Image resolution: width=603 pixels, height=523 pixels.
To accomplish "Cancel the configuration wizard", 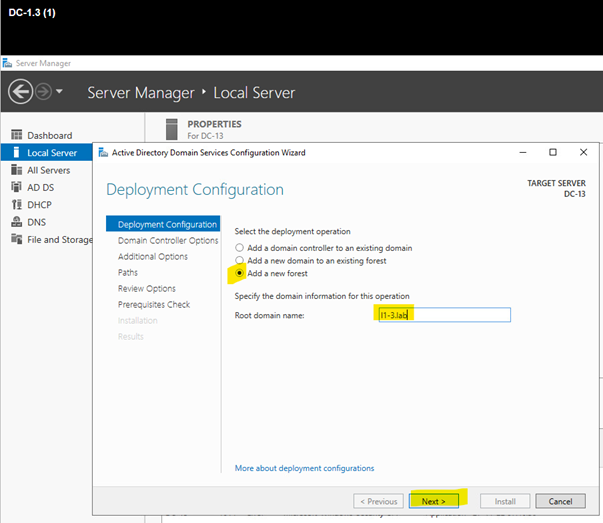I will point(560,501).
